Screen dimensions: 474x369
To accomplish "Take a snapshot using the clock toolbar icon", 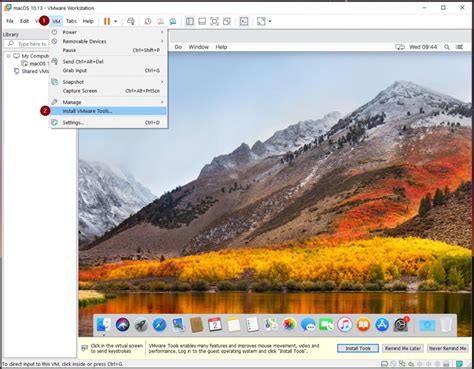I will pos(148,21).
